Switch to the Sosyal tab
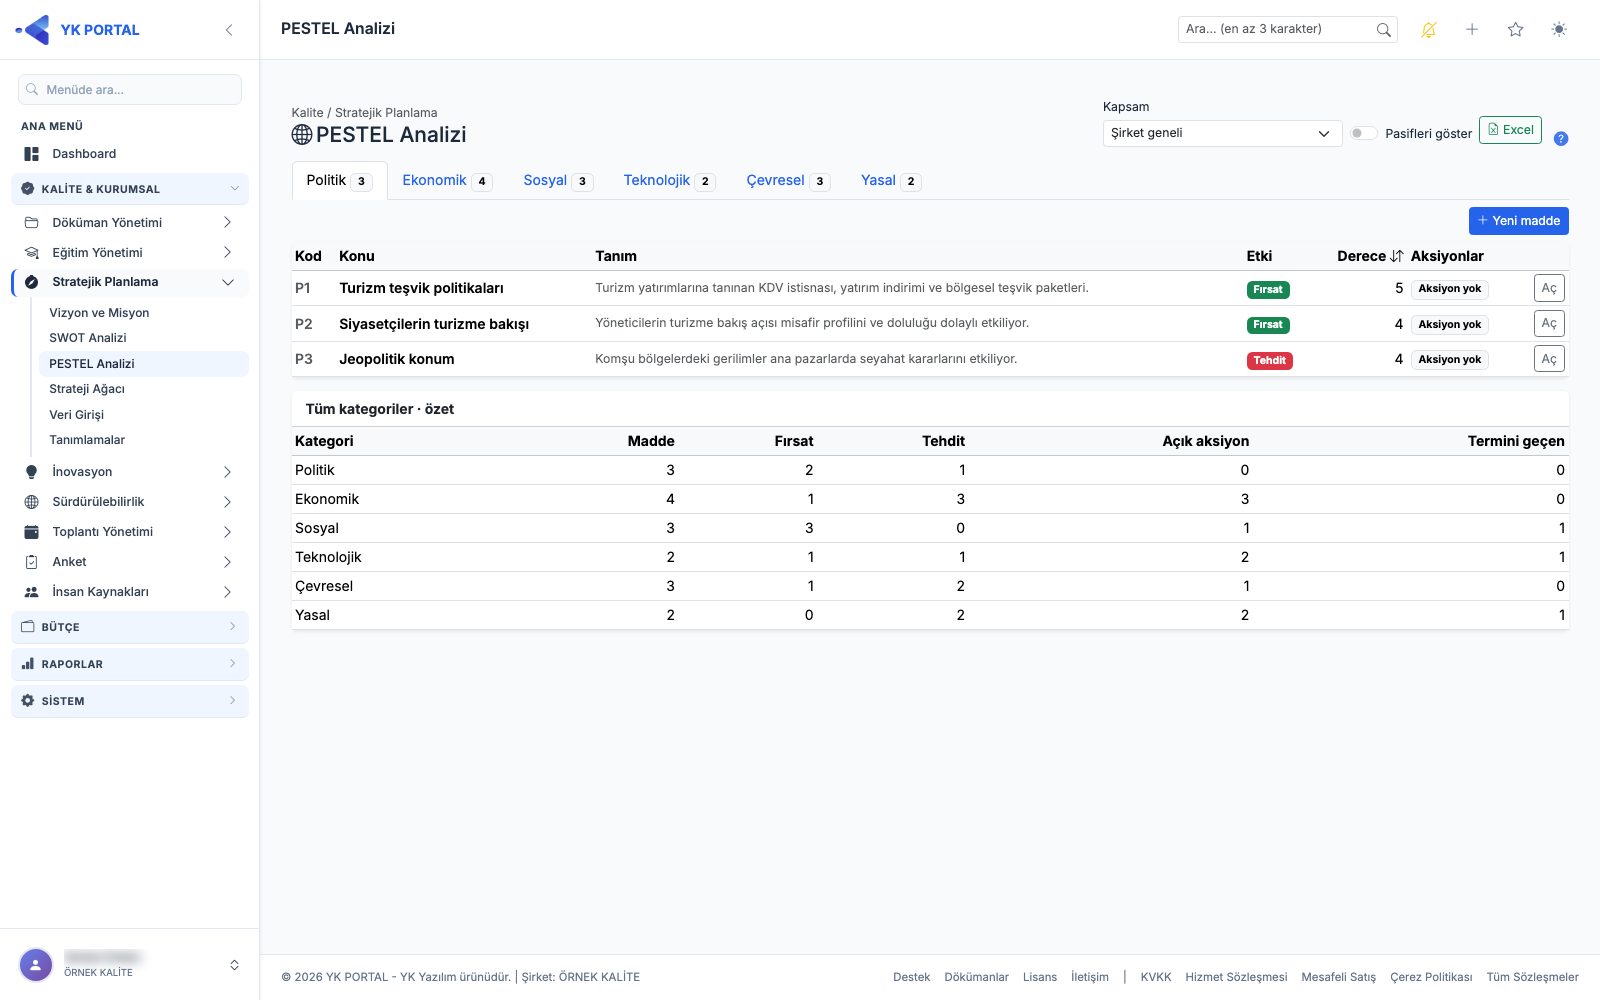 pos(557,181)
